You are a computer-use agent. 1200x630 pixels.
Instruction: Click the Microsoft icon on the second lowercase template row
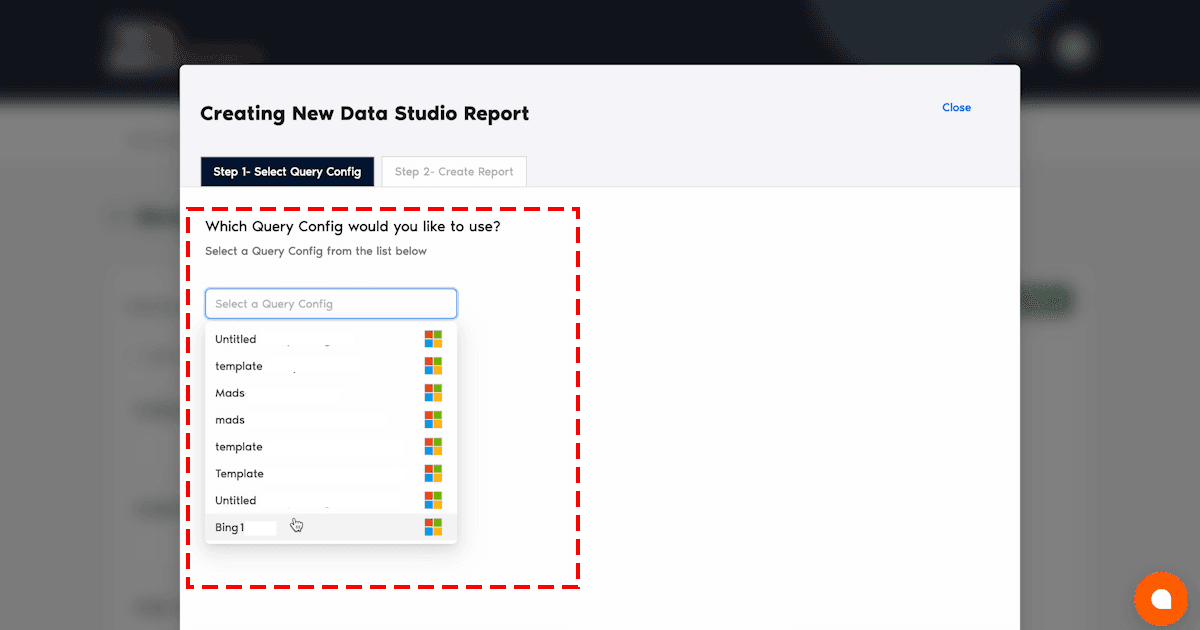coord(433,447)
